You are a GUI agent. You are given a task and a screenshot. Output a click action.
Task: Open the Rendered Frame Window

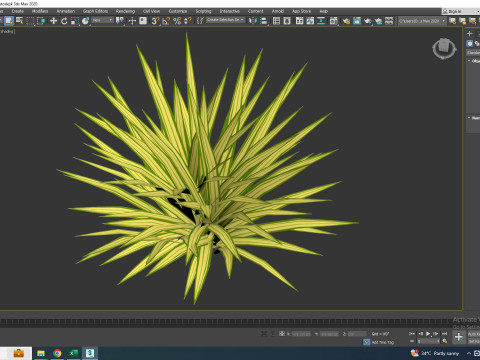pos(357,21)
